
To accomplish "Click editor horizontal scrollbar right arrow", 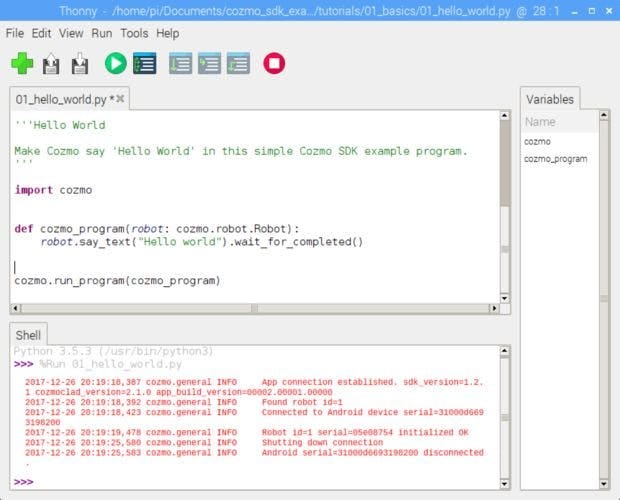I will pos(494,308).
